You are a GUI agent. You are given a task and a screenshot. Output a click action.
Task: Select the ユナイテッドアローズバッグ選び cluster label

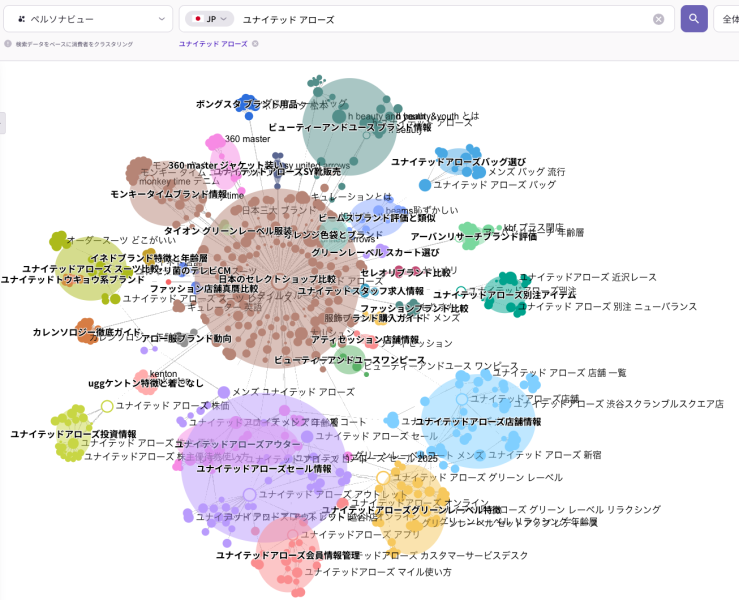(x=459, y=162)
